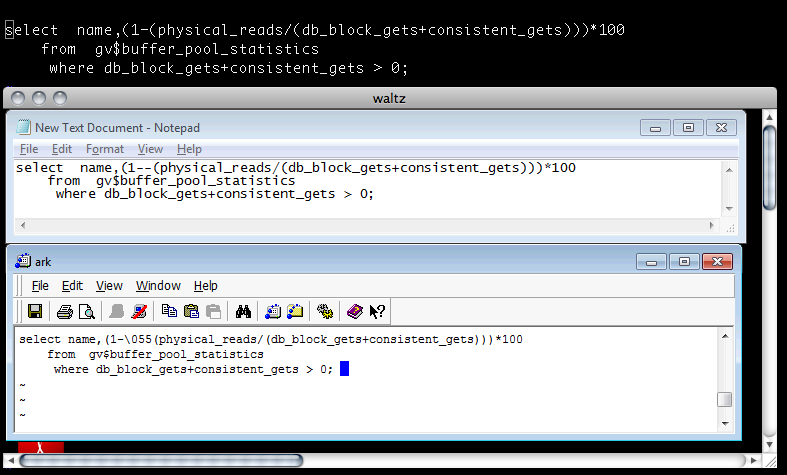Open the File menu in Notepad
The height and width of the screenshot is (475, 787).
tap(29, 149)
